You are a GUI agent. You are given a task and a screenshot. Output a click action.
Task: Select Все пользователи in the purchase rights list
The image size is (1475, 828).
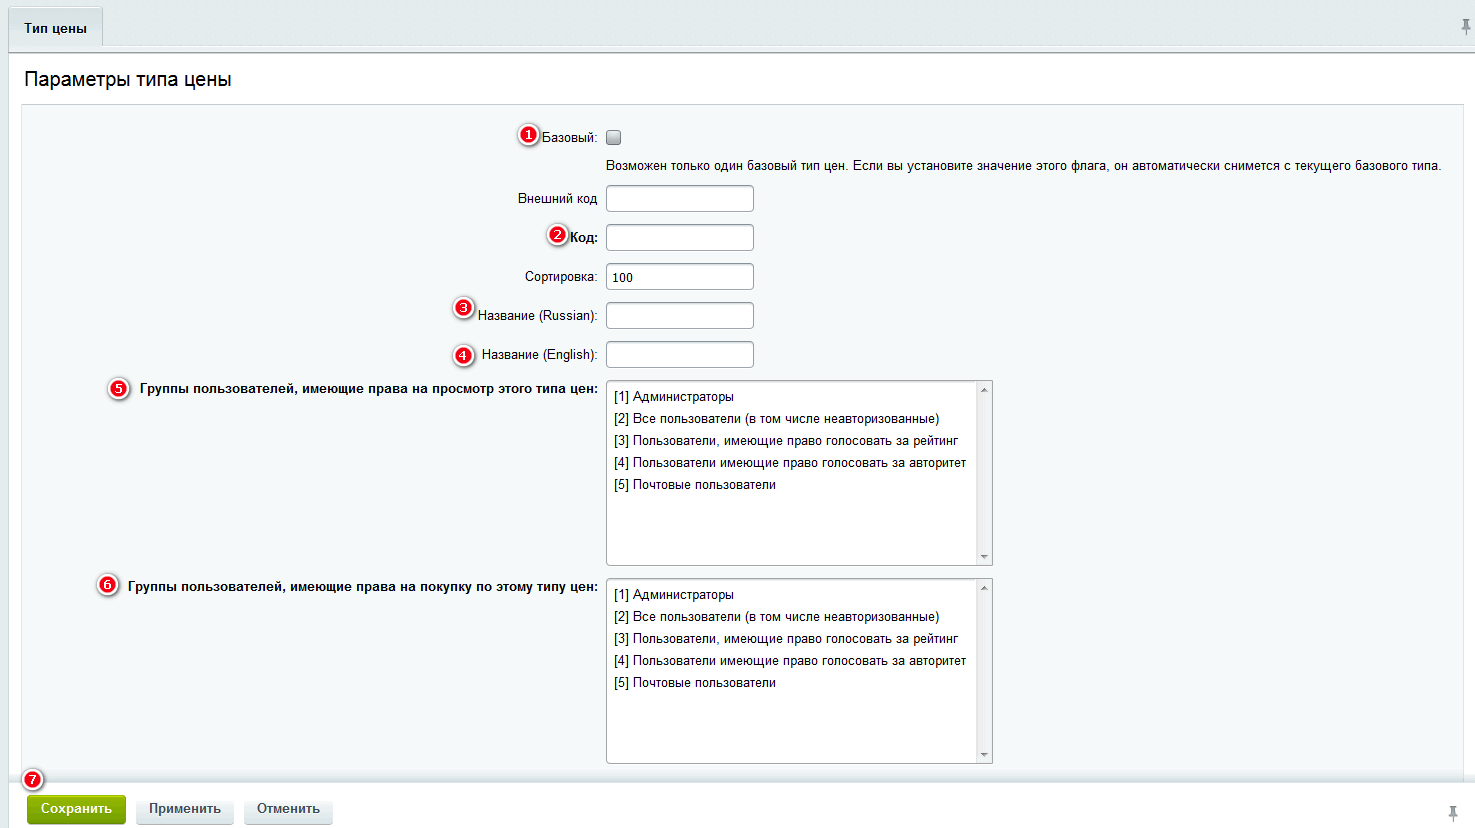[x=793, y=617]
